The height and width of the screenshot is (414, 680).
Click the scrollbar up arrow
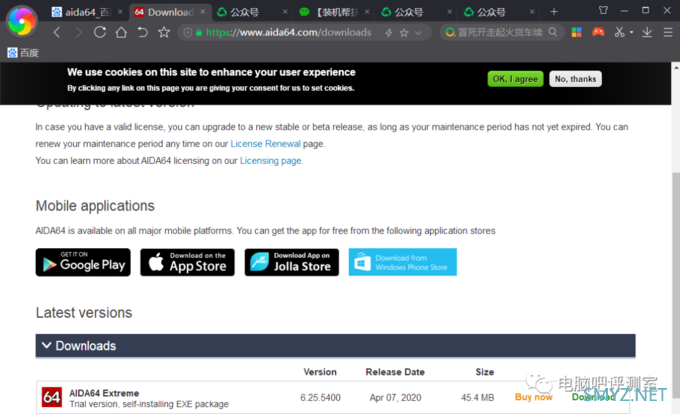pos(676,68)
